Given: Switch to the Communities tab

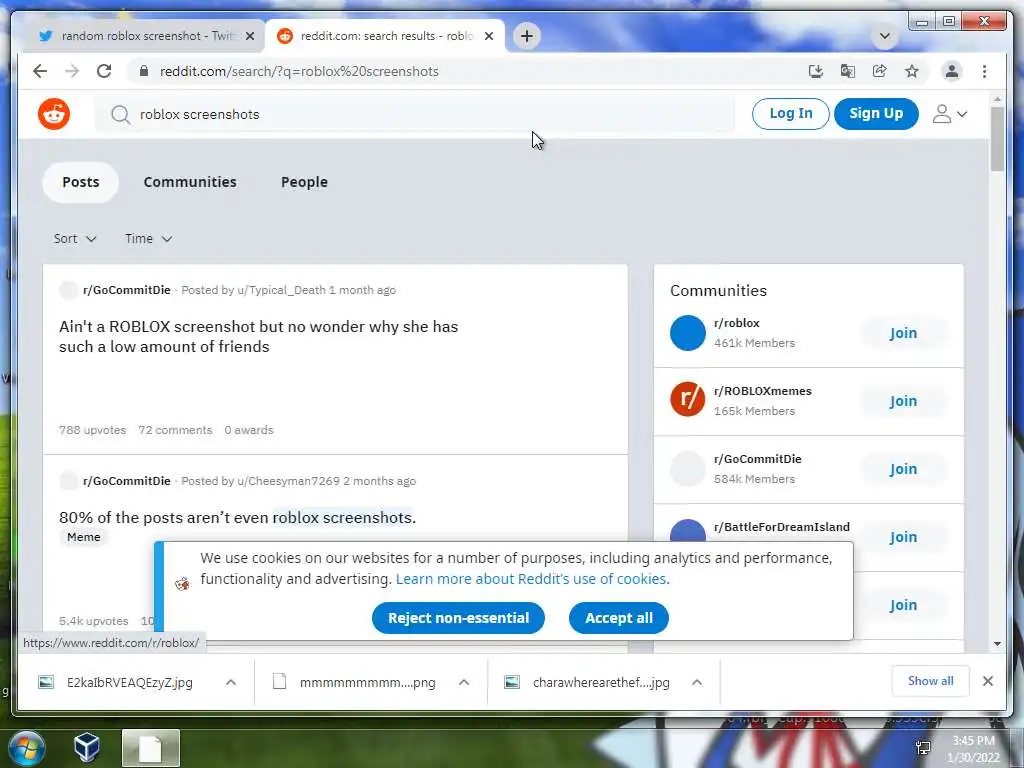Looking at the screenshot, I should point(190,182).
